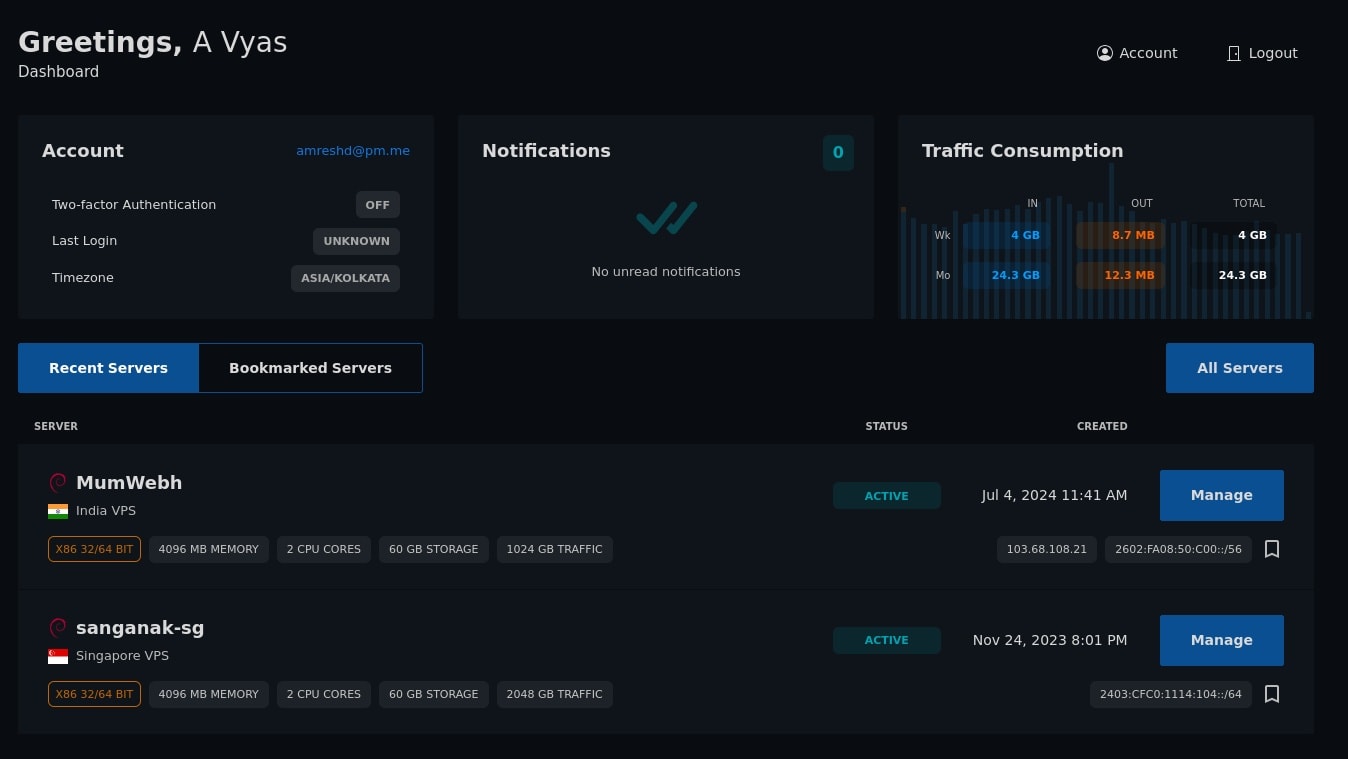Click the SERVER column header
The image size is (1348, 759).
point(56,426)
